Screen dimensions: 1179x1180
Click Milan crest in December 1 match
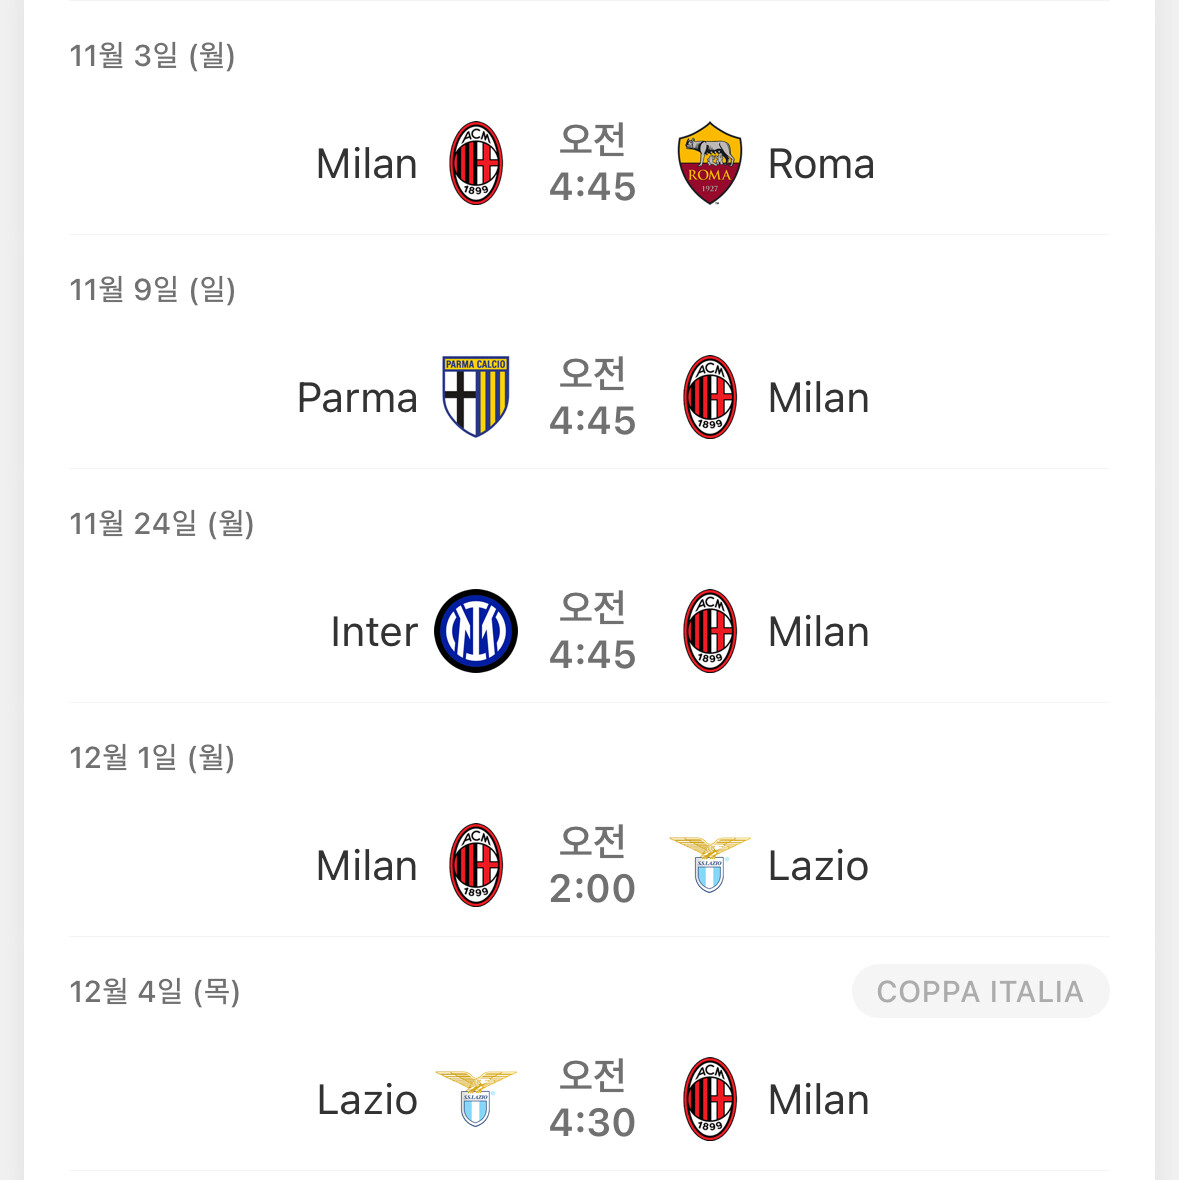click(x=476, y=865)
